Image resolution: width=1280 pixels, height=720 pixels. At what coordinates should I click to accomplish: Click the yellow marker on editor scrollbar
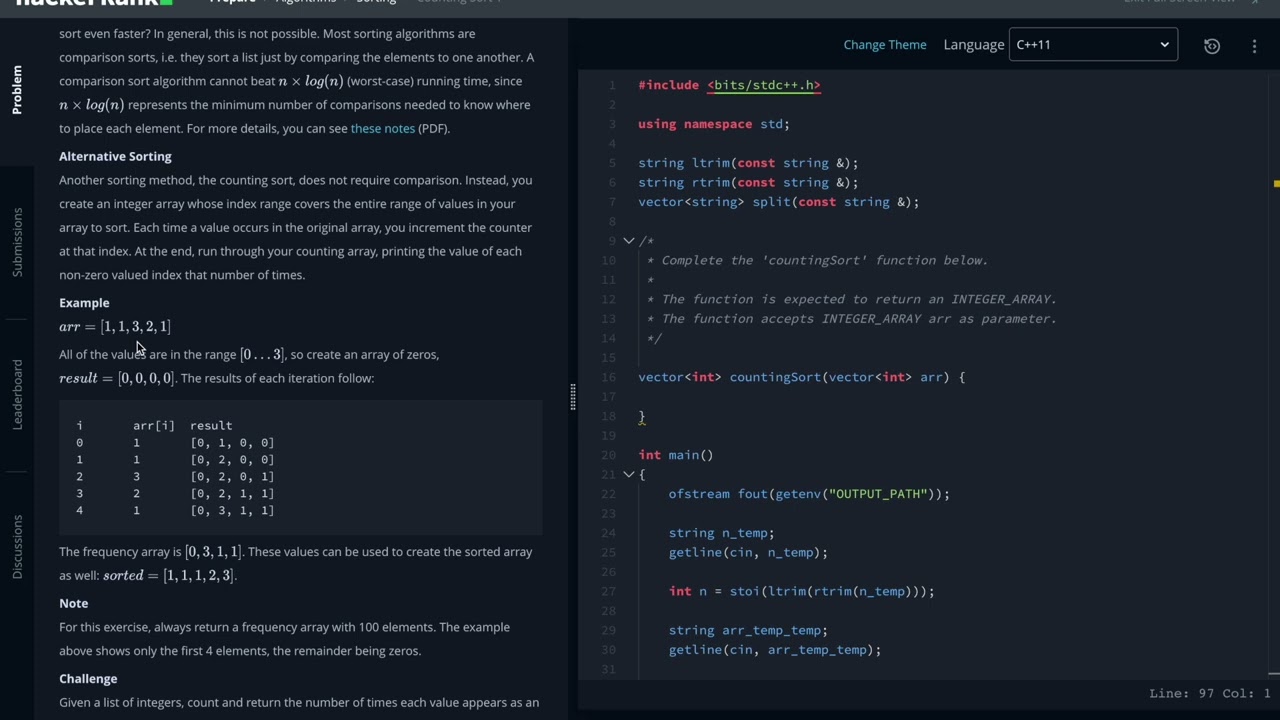coord(1276,184)
